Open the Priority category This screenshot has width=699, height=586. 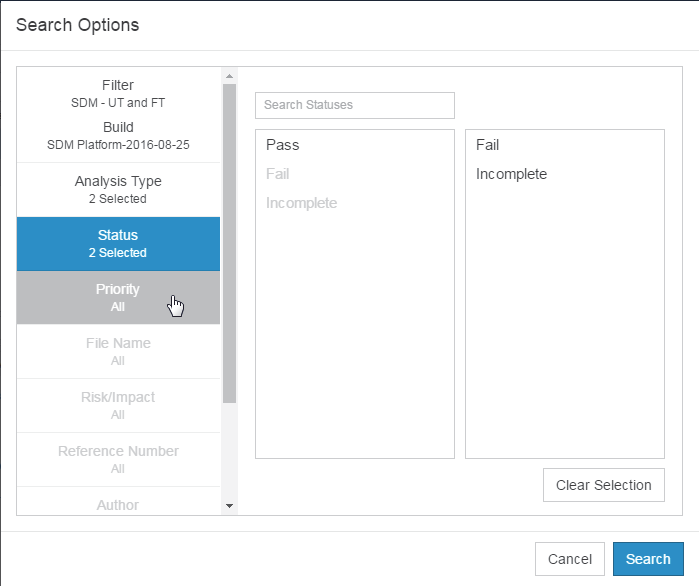[x=118, y=298]
